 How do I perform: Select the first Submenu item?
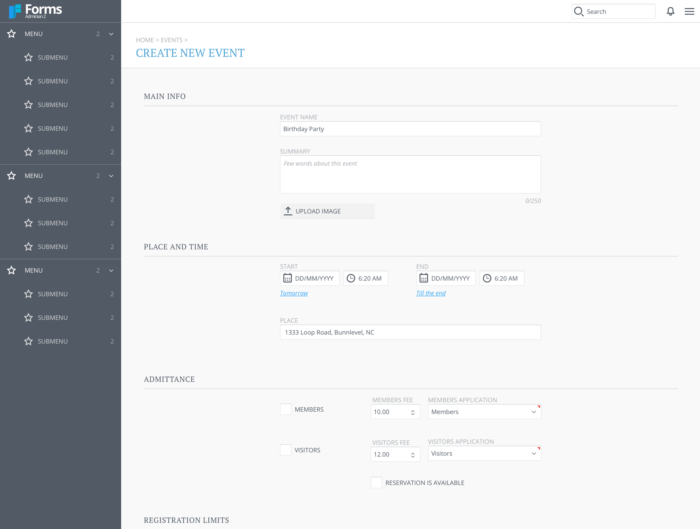[60, 58]
